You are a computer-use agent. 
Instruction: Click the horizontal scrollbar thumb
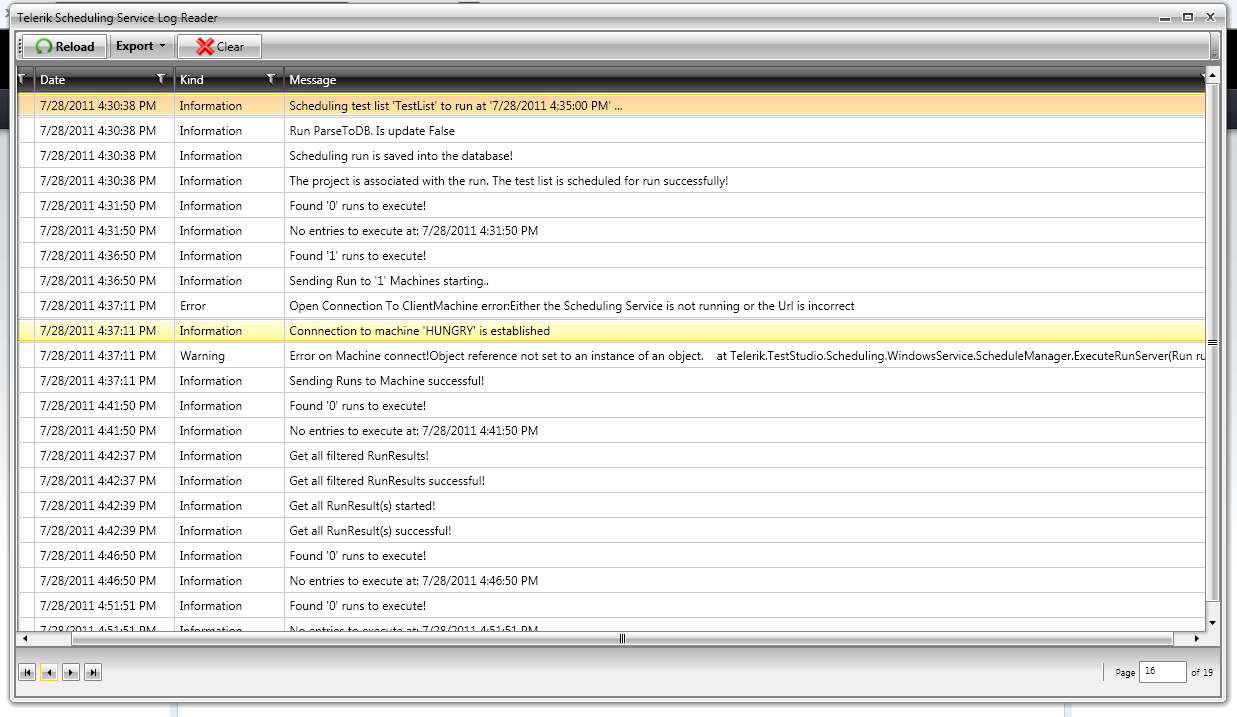[x=622, y=638]
